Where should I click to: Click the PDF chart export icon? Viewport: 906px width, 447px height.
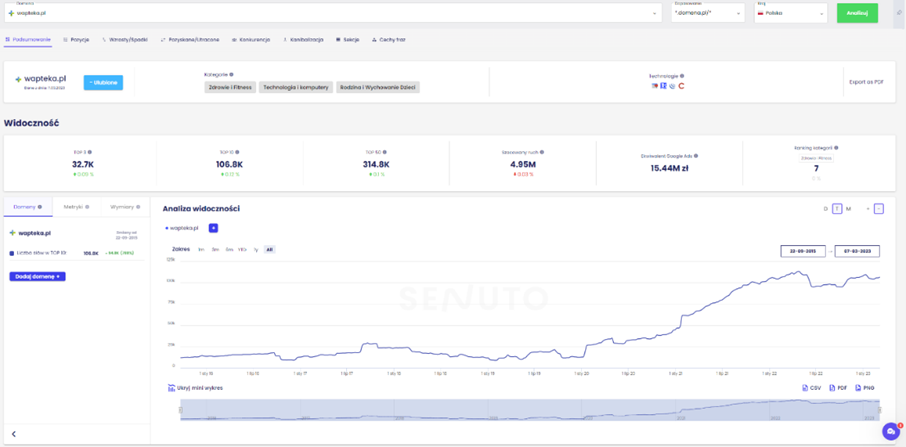pyautogui.click(x=839, y=388)
